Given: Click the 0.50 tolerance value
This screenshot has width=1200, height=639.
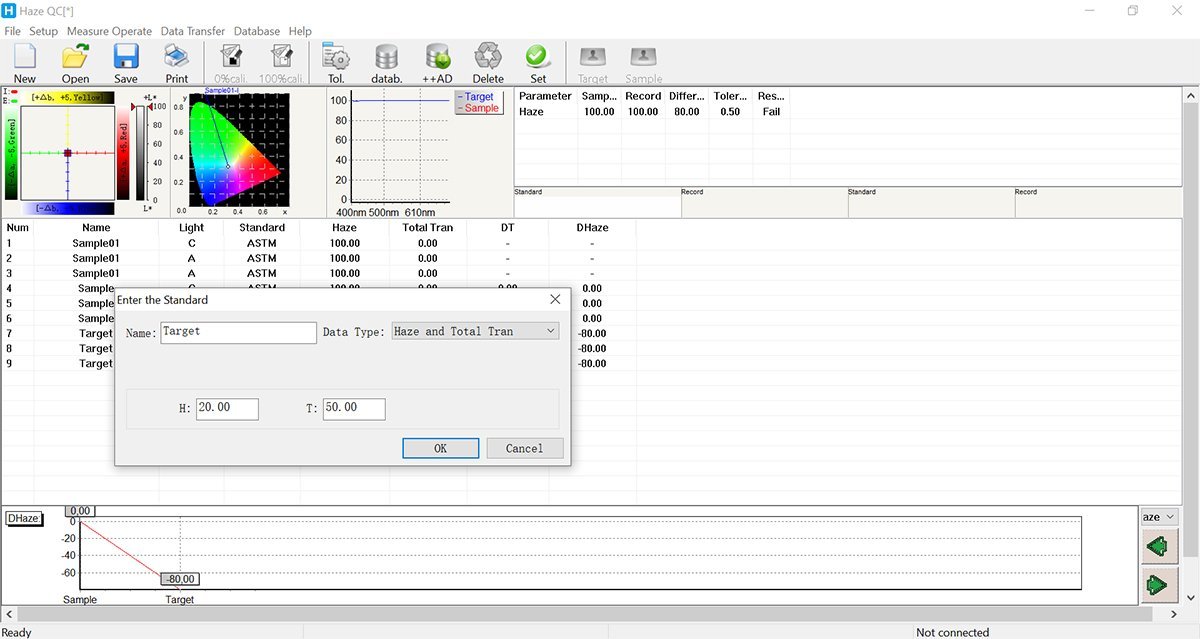Looking at the screenshot, I should pos(730,112).
